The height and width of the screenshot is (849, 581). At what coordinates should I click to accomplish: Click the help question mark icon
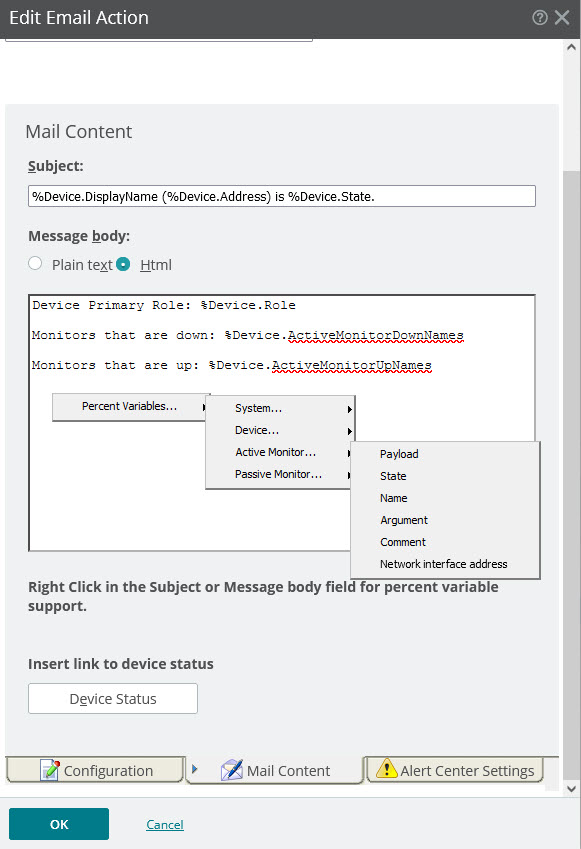(539, 17)
